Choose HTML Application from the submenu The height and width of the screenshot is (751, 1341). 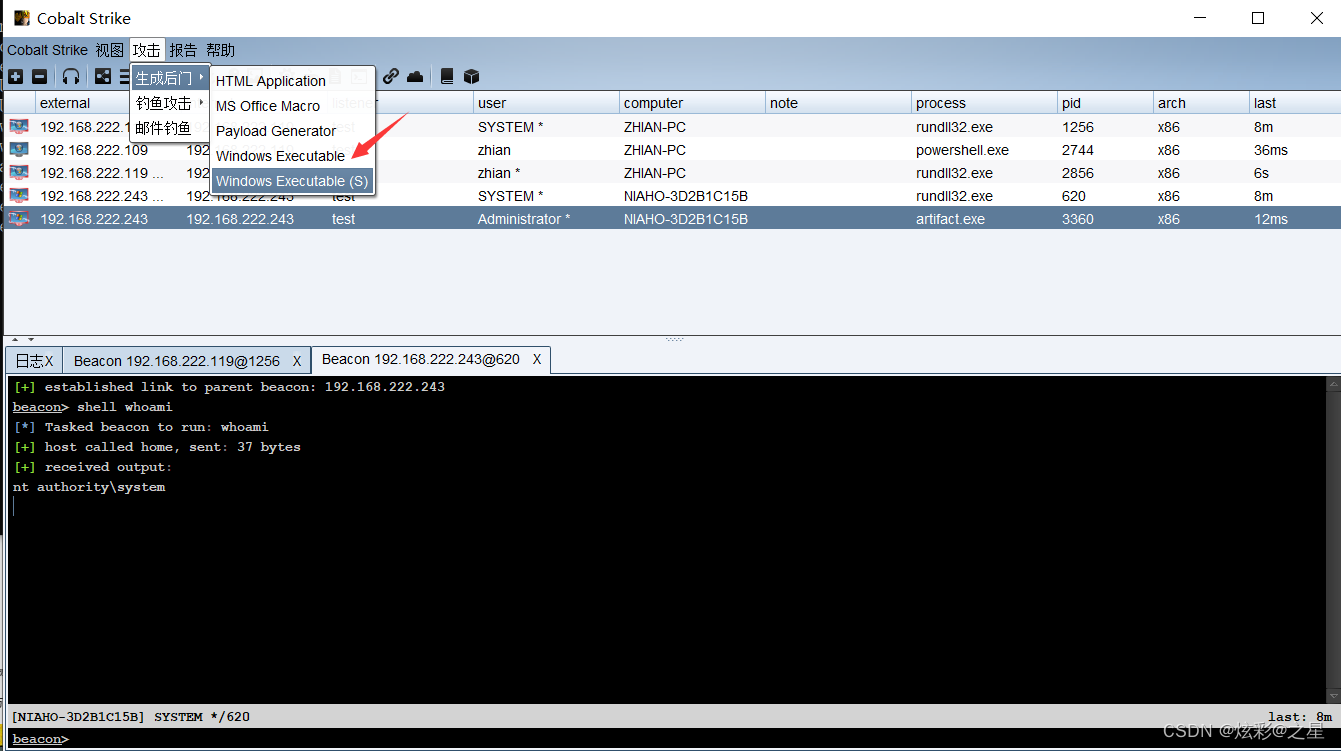(293, 81)
